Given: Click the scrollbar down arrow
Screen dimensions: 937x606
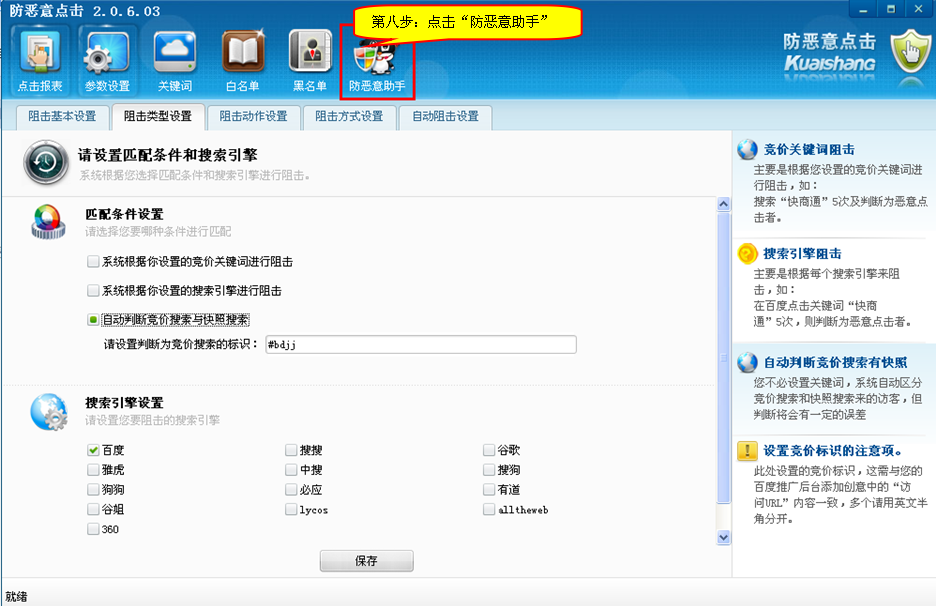Looking at the screenshot, I should [x=724, y=537].
